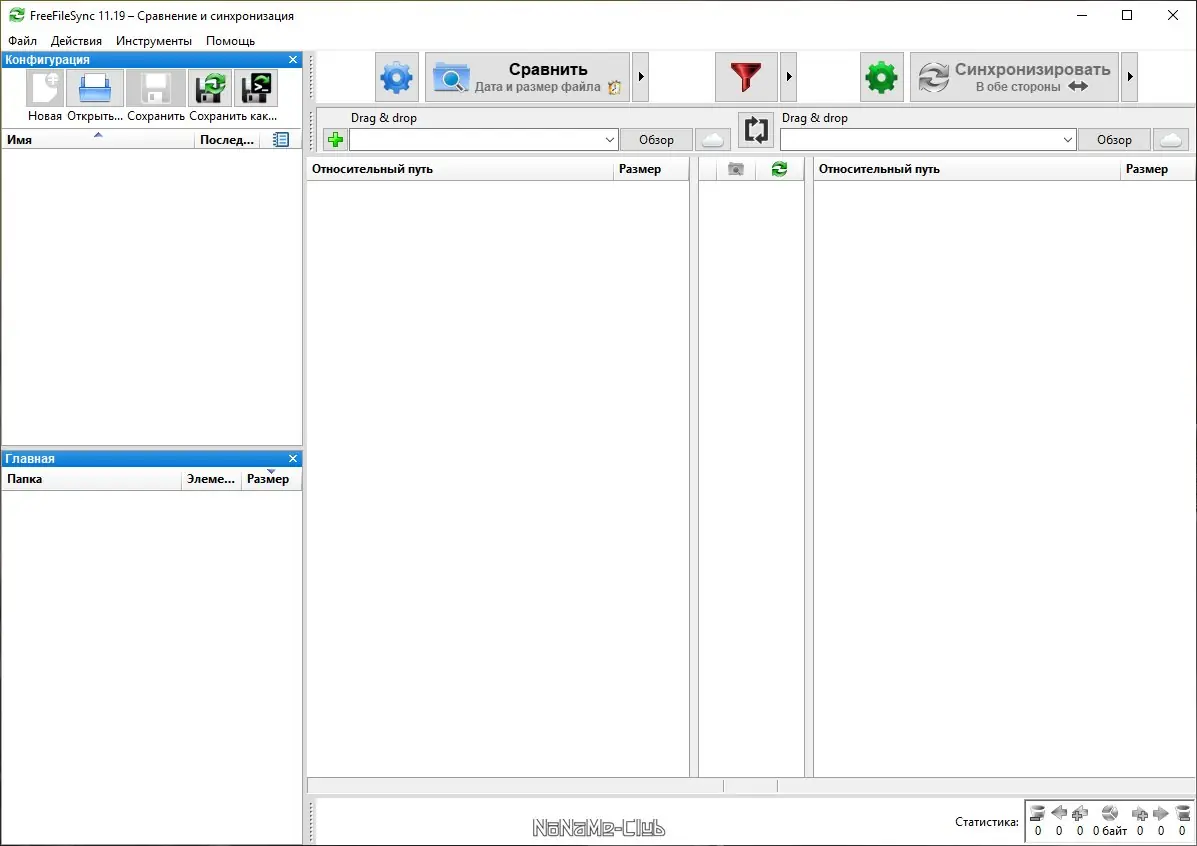Click the left cloud storage icon
The height and width of the screenshot is (846, 1197).
[x=712, y=140]
